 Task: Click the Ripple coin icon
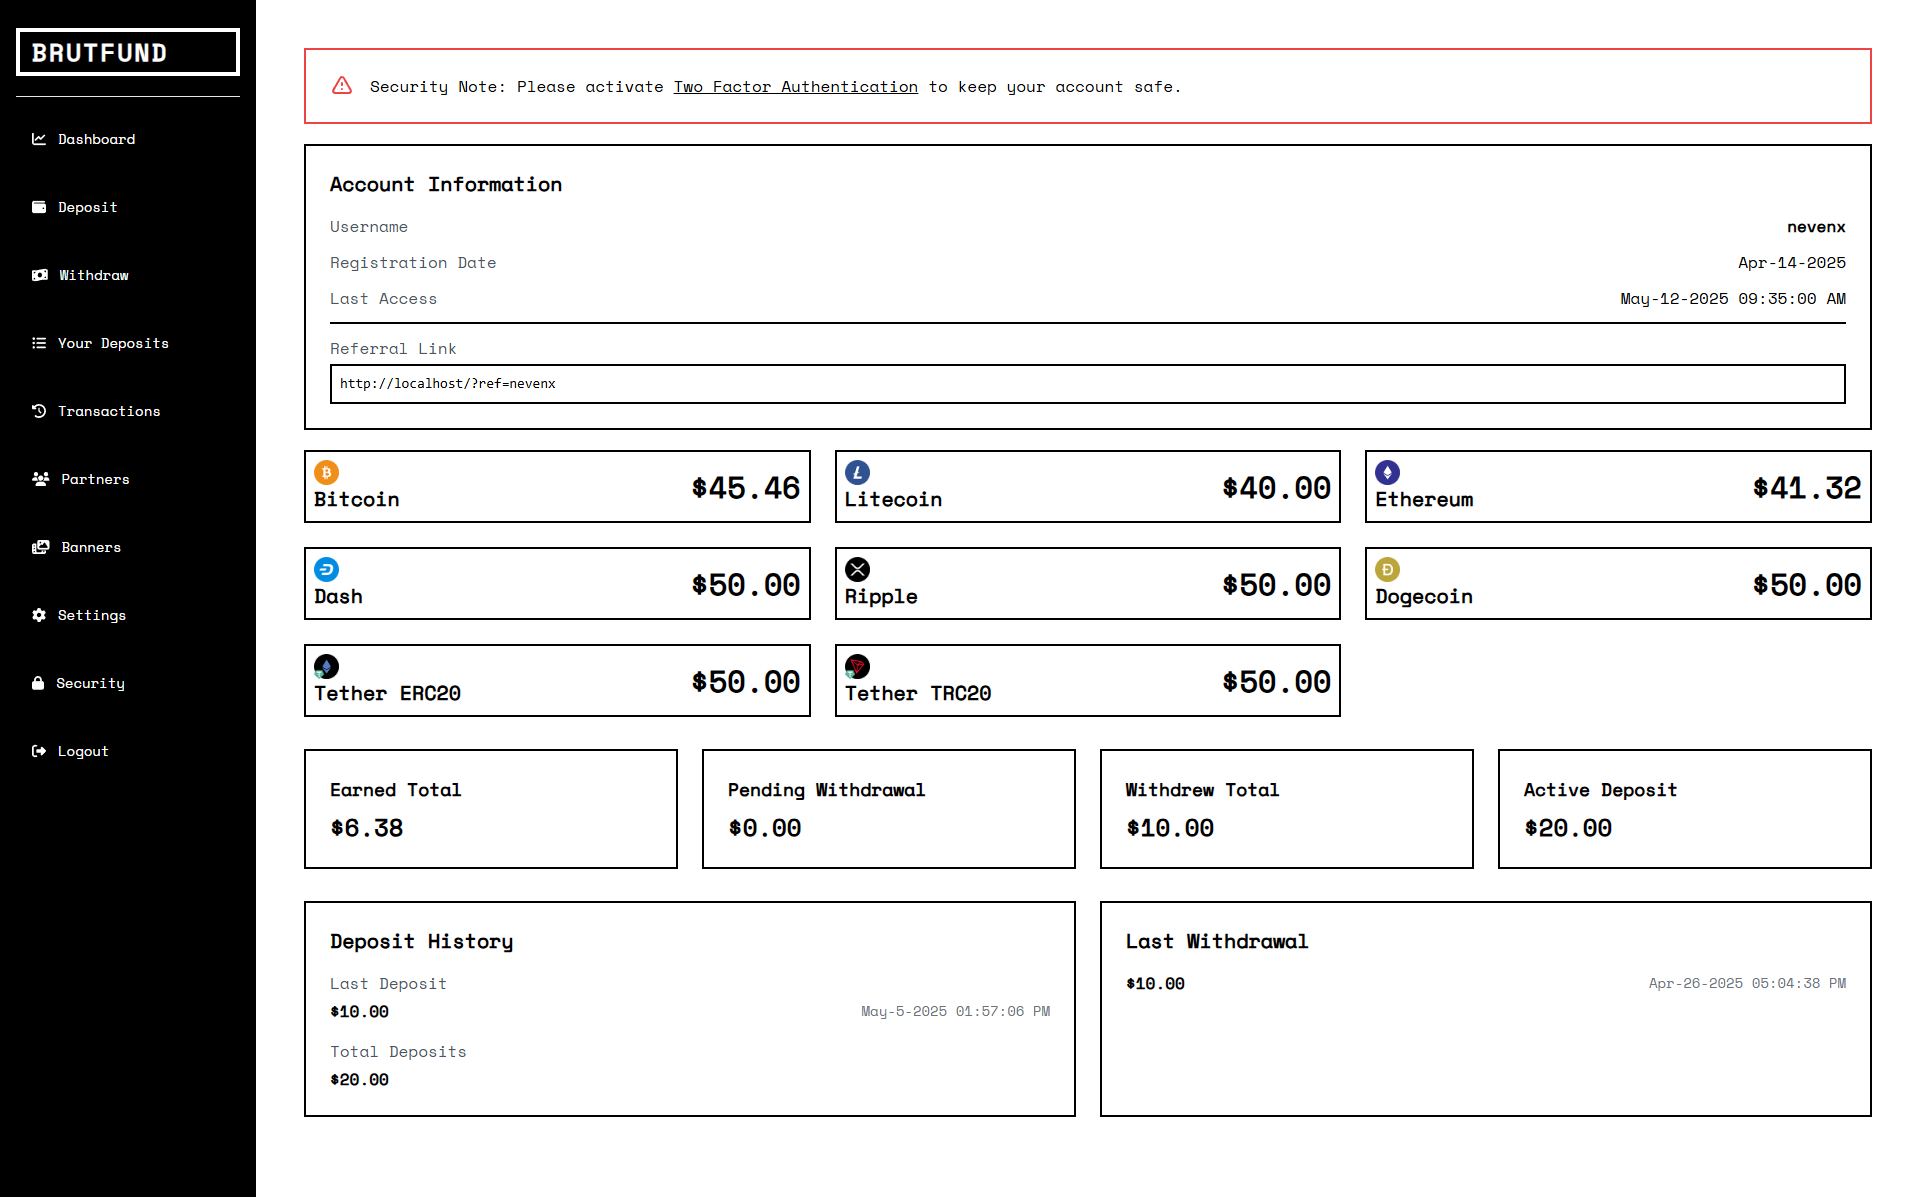[857, 569]
